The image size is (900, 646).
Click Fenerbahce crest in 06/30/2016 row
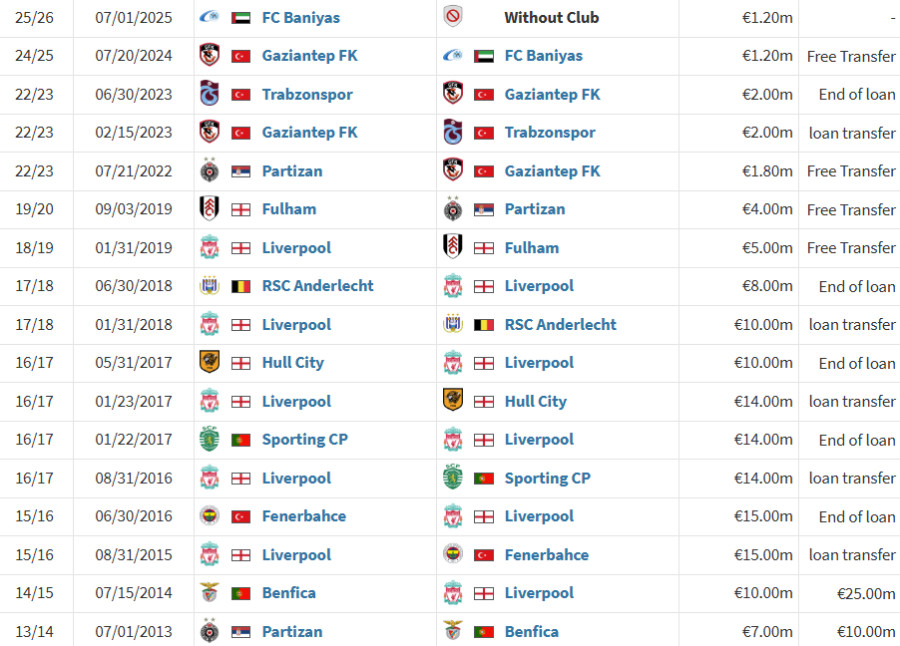pyautogui.click(x=210, y=516)
